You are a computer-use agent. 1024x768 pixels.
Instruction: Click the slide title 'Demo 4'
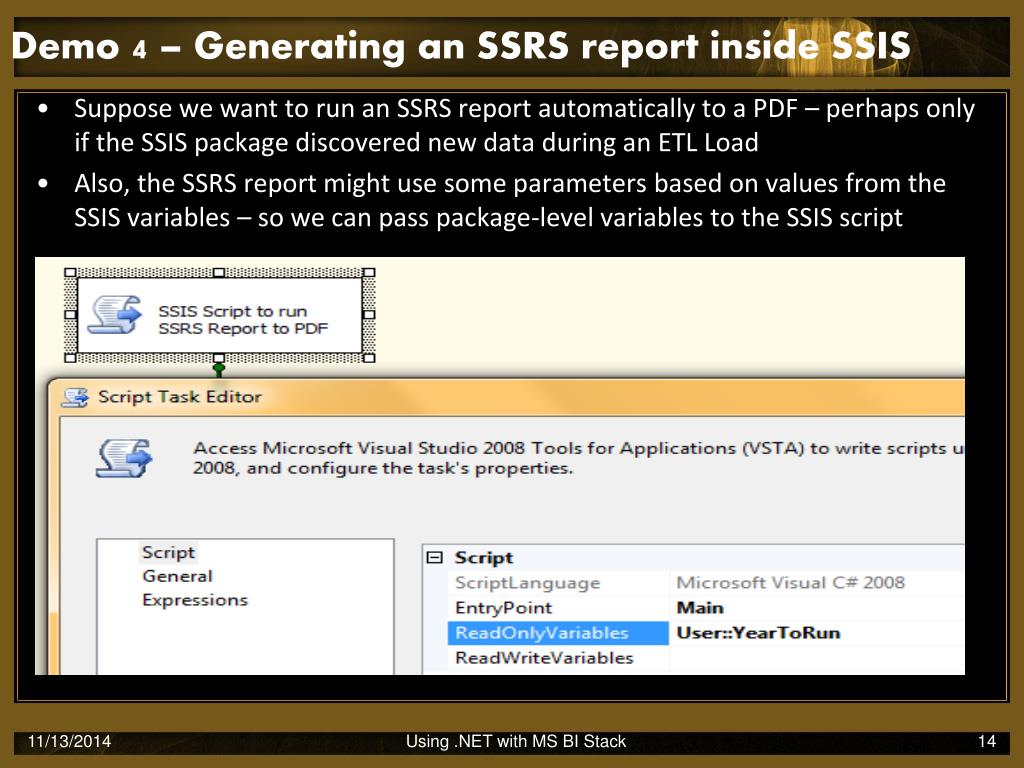(79, 47)
